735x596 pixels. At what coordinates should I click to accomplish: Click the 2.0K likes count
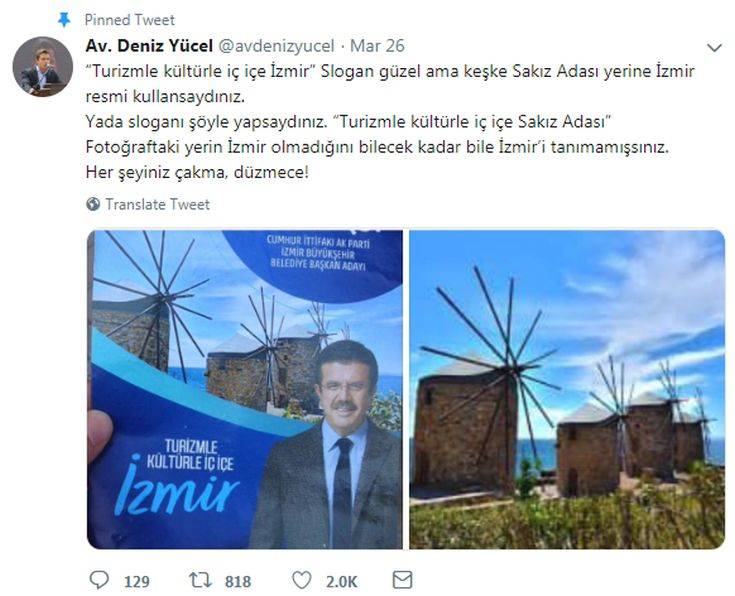pos(341,581)
